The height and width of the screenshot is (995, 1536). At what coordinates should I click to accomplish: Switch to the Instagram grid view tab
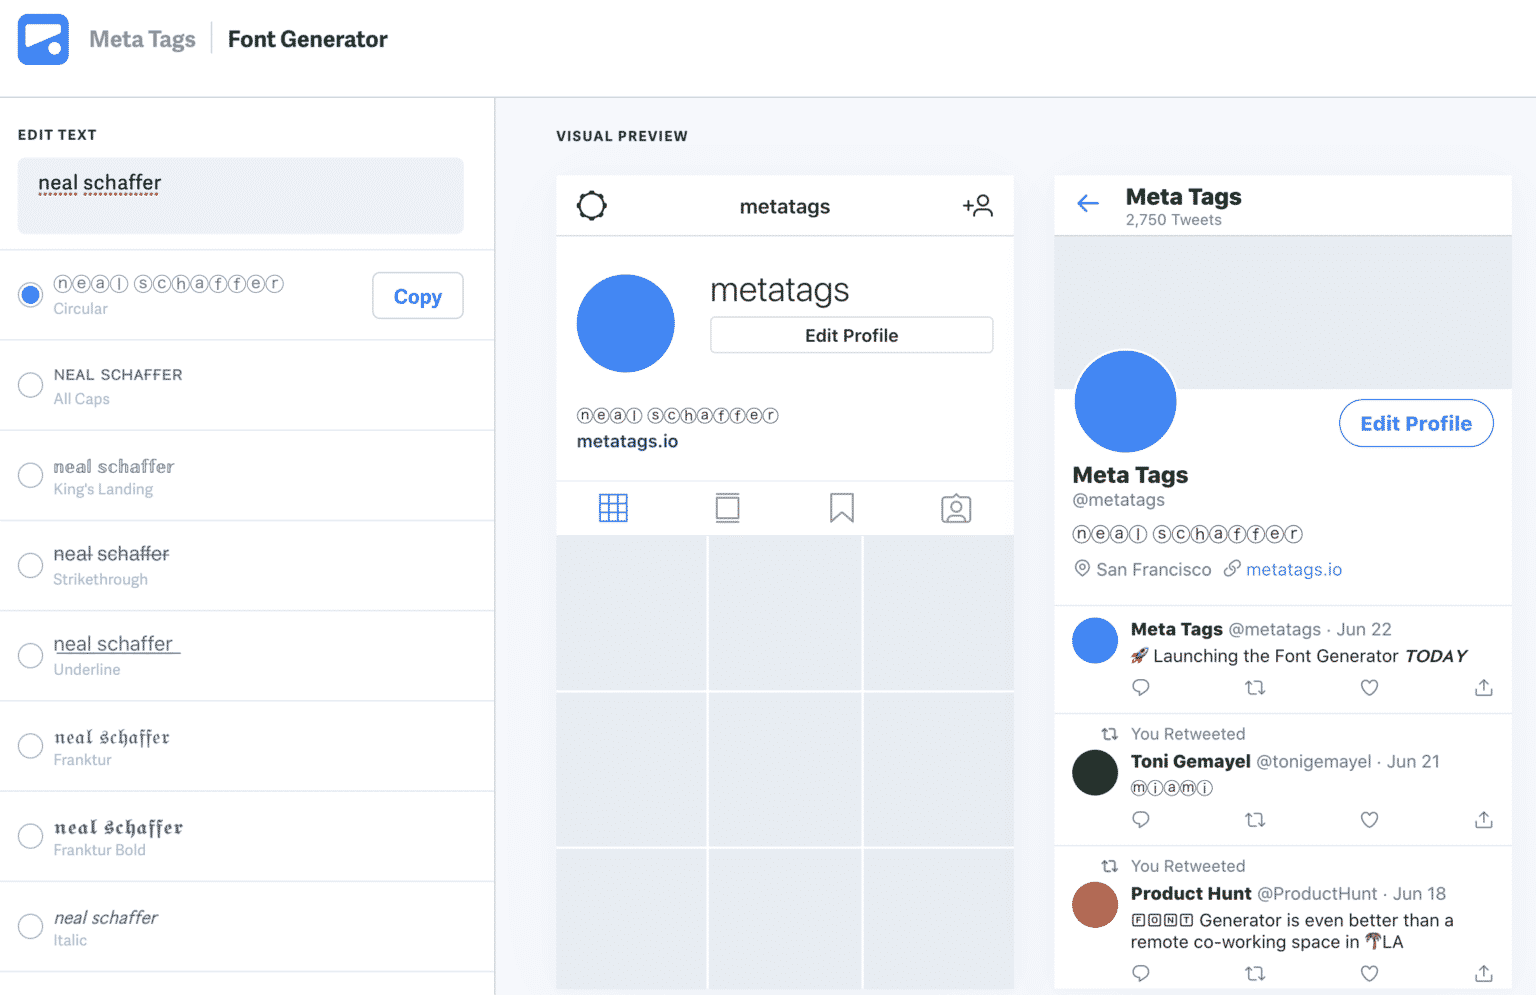613,508
